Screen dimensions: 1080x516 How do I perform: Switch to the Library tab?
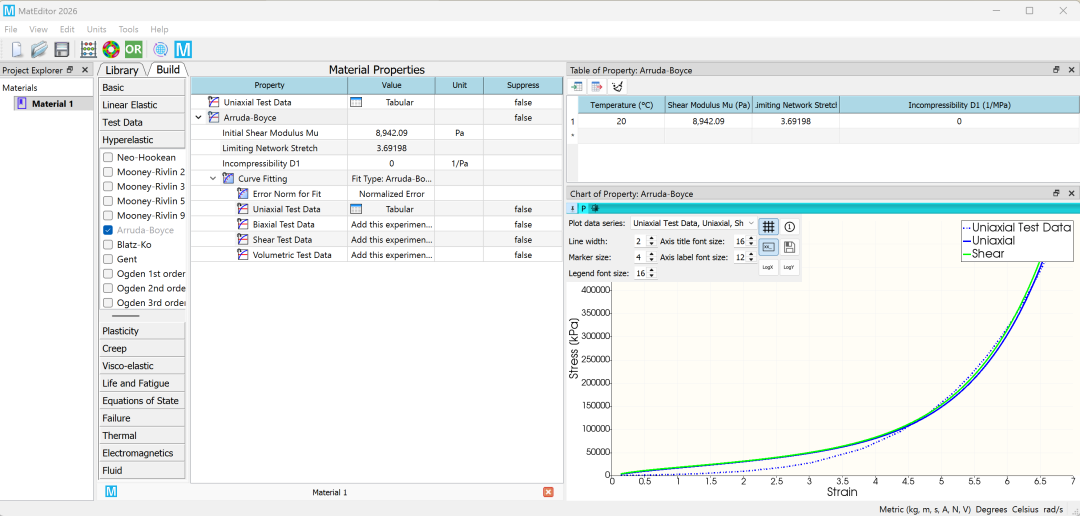point(122,70)
